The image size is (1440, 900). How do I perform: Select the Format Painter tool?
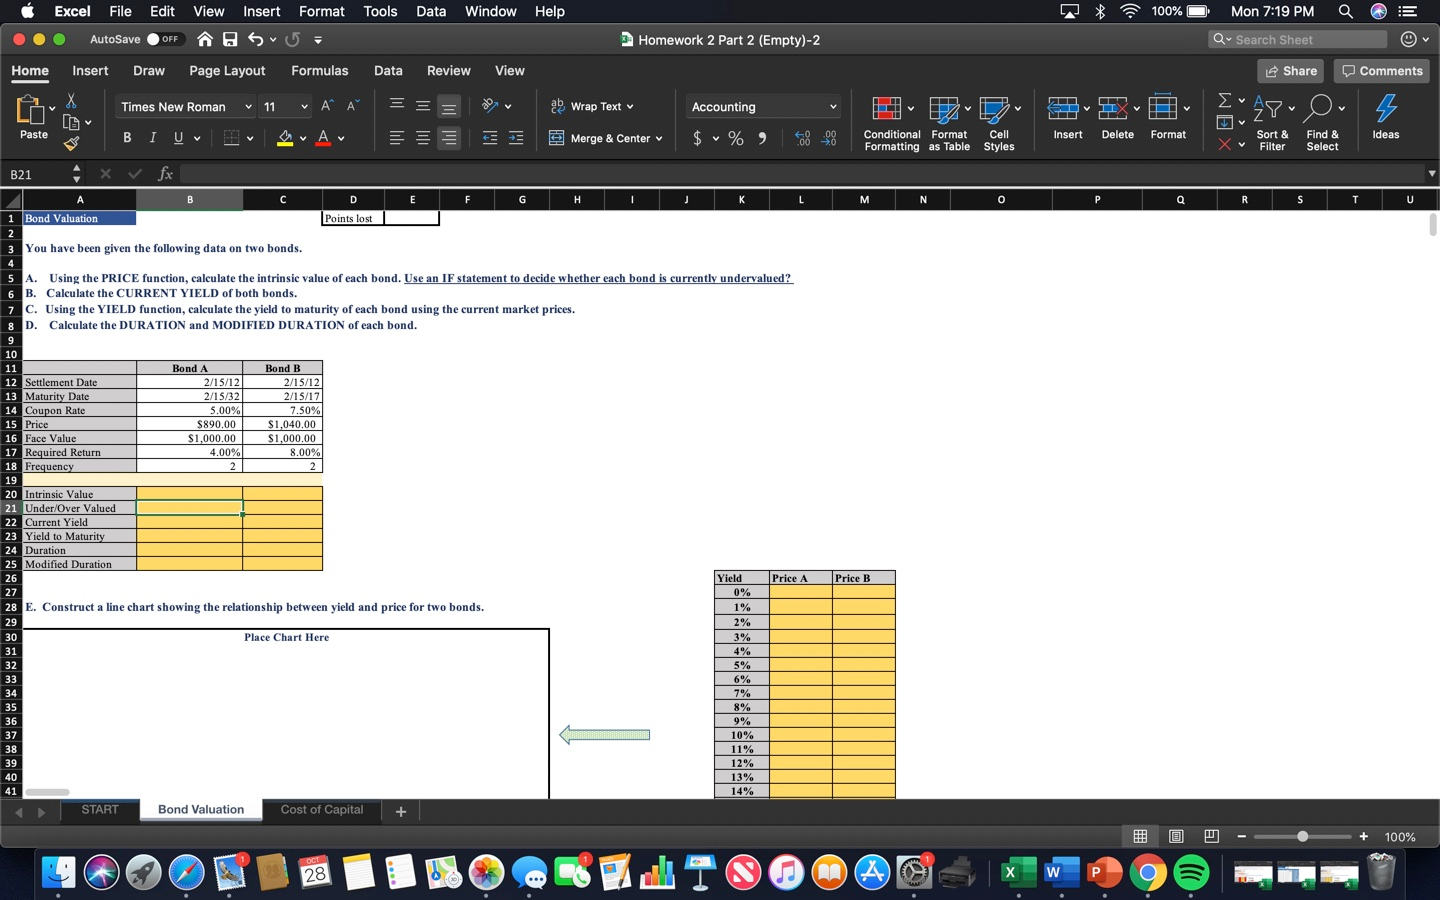click(x=72, y=143)
